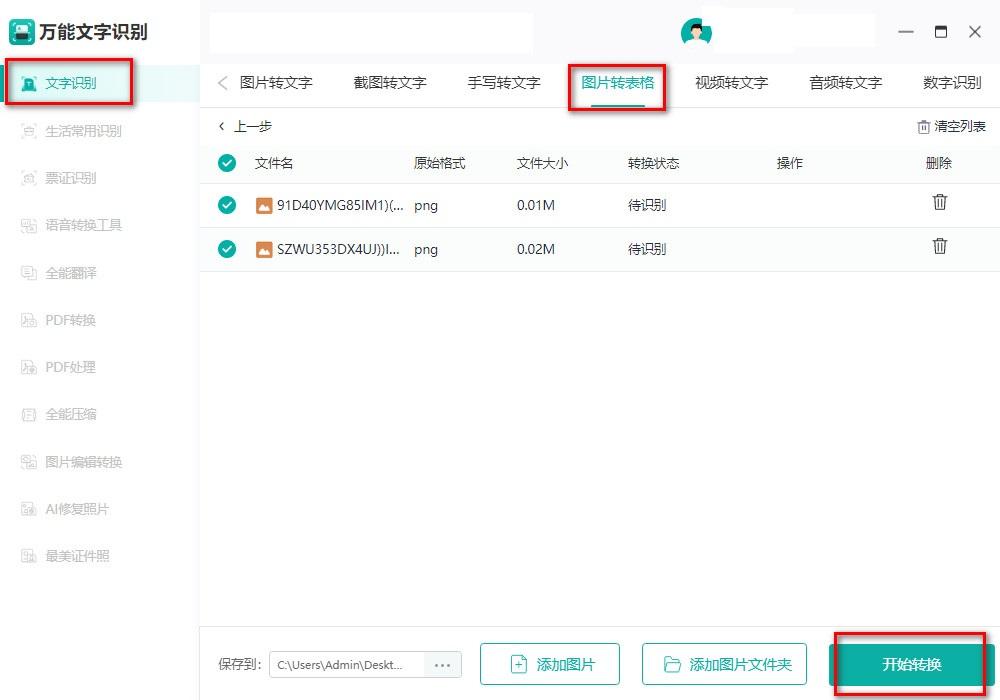Open the 最美证件照 menu label
Viewport: 1000px width, 700px height.
coord(77,556)
